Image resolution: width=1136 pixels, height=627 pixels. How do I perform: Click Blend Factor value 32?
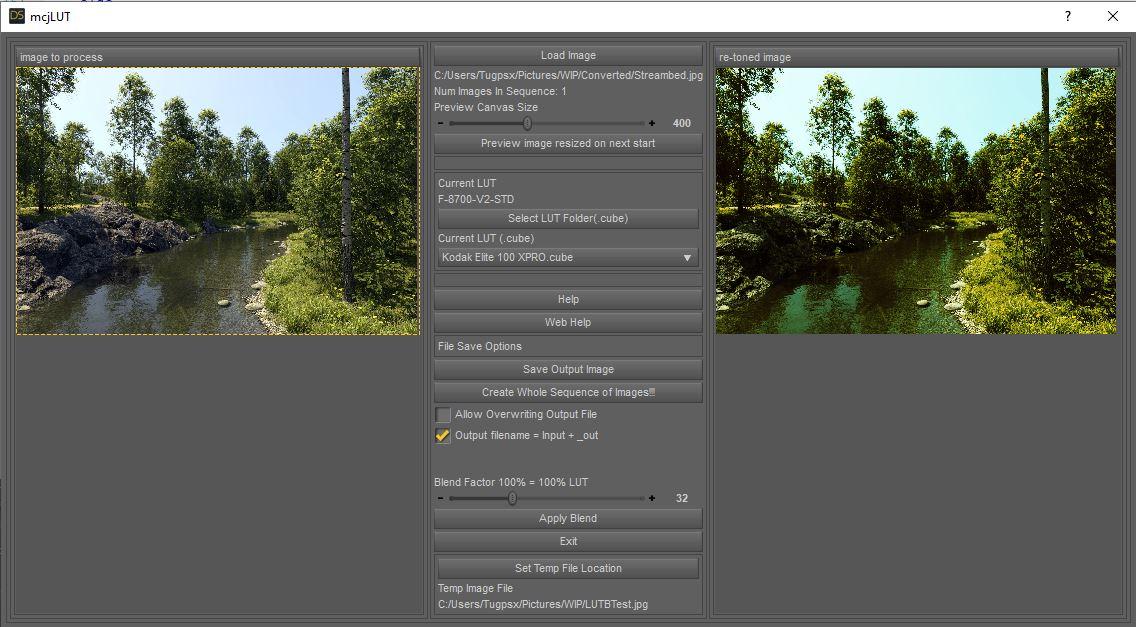tap(682, 499)
